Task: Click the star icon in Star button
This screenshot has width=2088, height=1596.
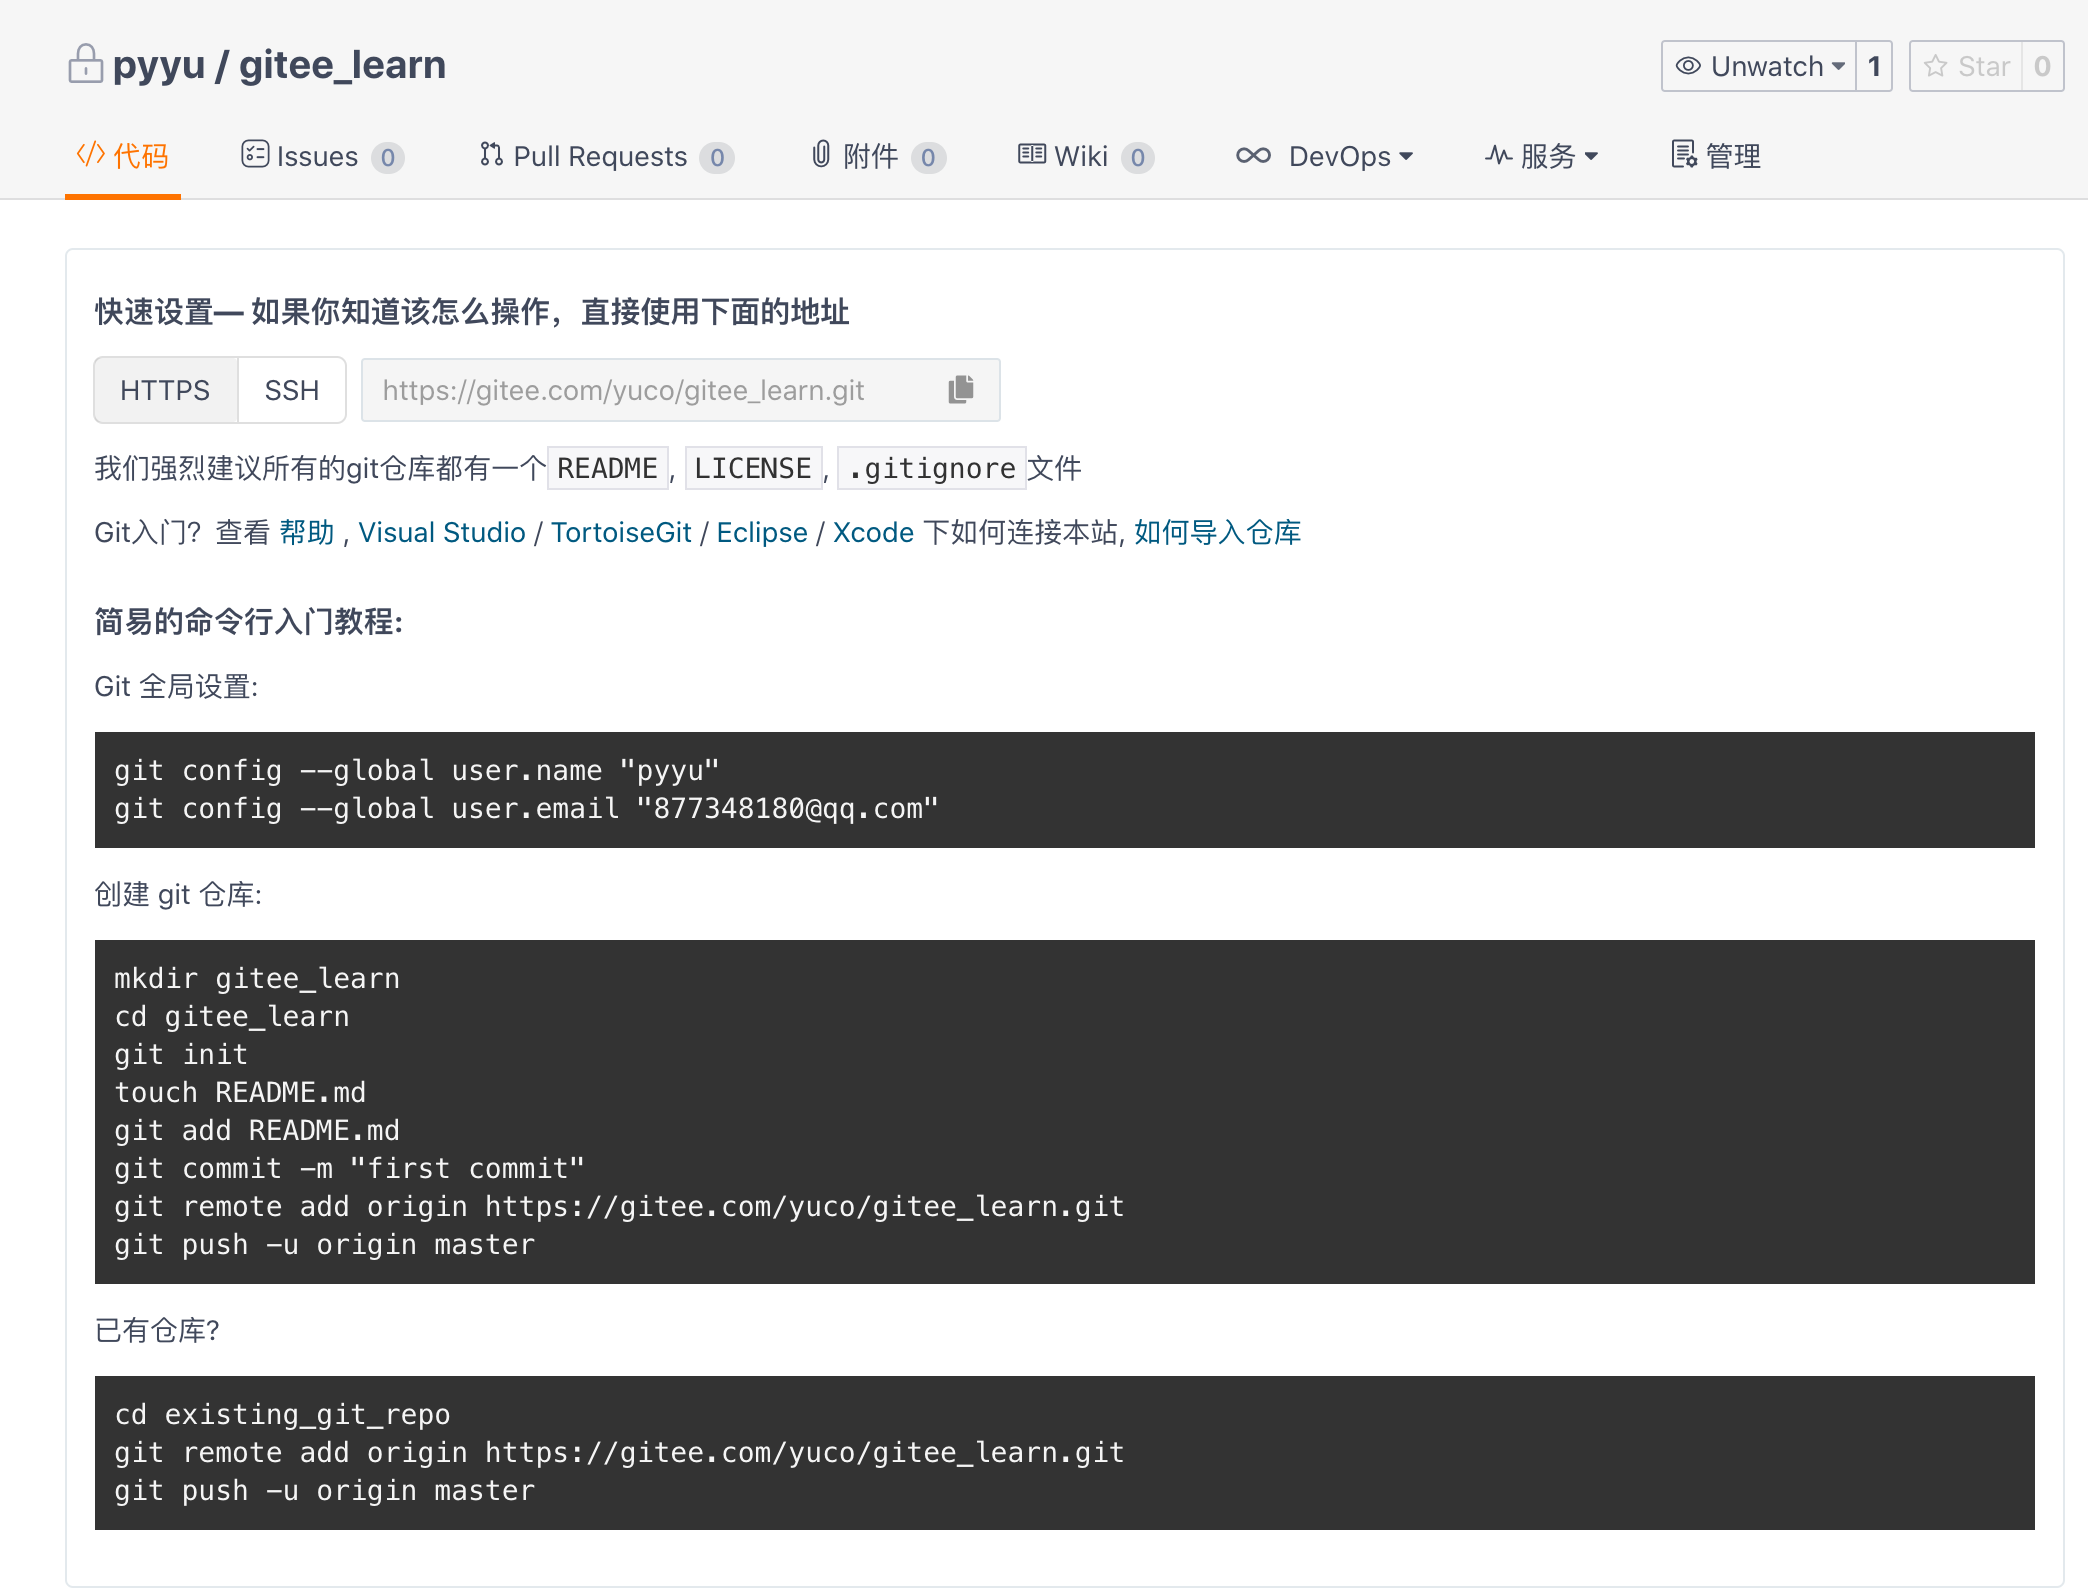Action: coord(1936,66)
